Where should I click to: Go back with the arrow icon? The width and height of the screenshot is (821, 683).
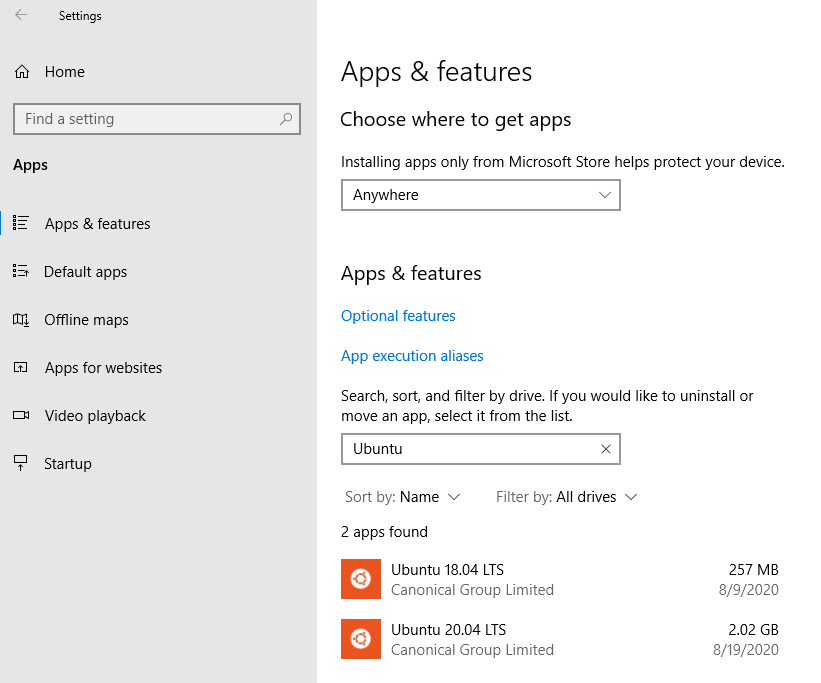coord(21,15)
